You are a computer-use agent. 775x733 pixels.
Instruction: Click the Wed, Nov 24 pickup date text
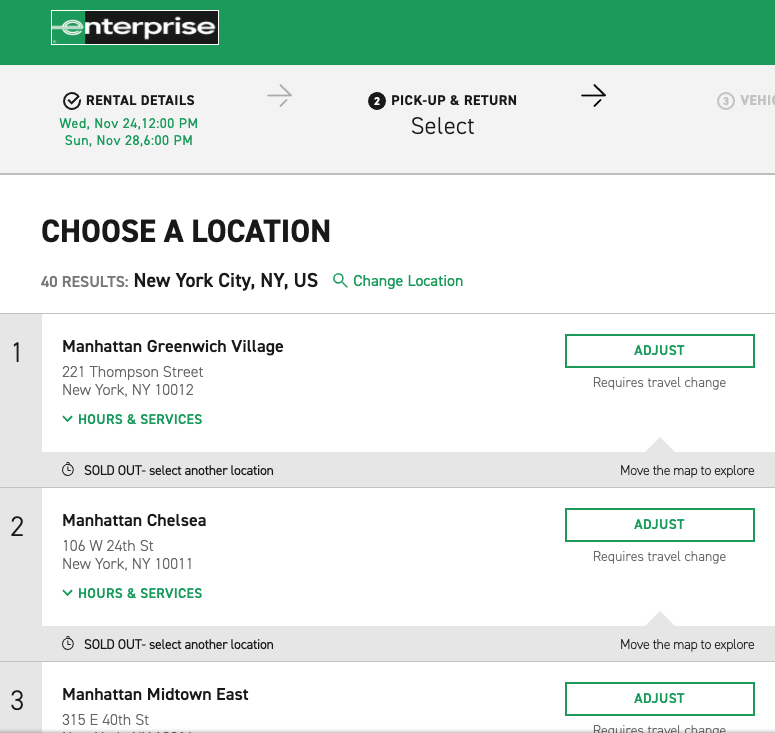coord(128,123)
